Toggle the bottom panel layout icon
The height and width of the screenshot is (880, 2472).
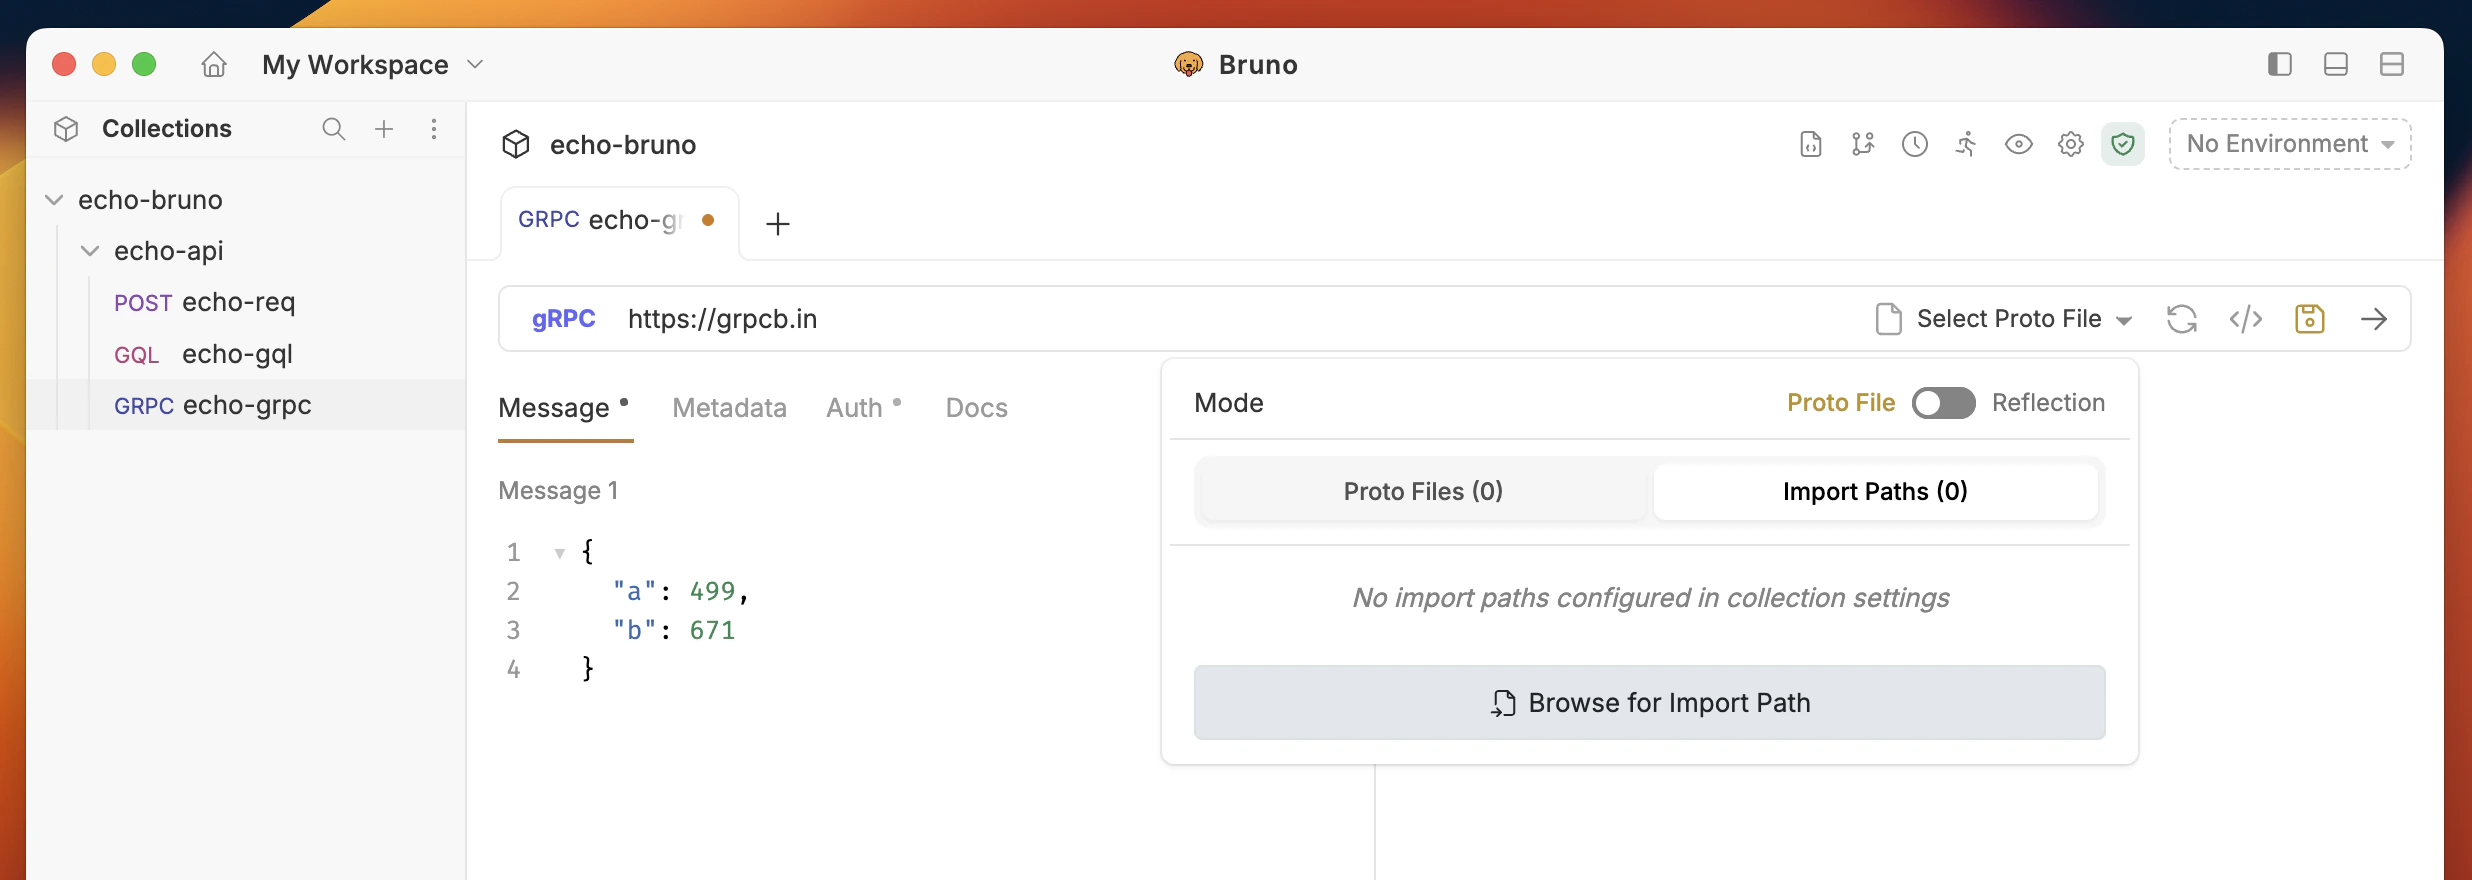[x=2335, y=65]
